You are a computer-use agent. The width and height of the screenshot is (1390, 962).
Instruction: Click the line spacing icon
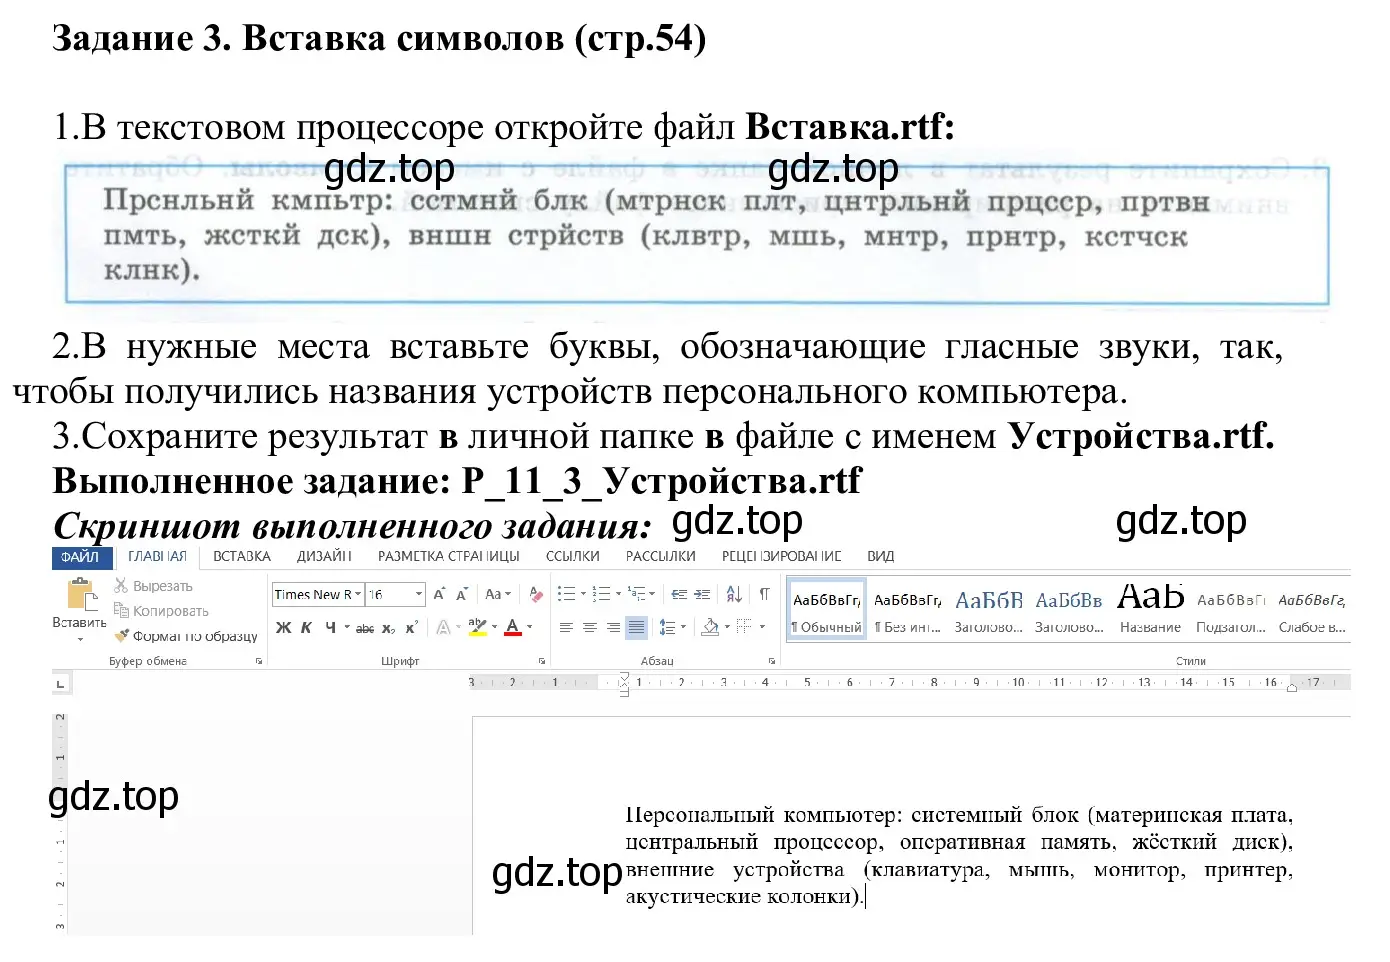click(x=668, y=628)
